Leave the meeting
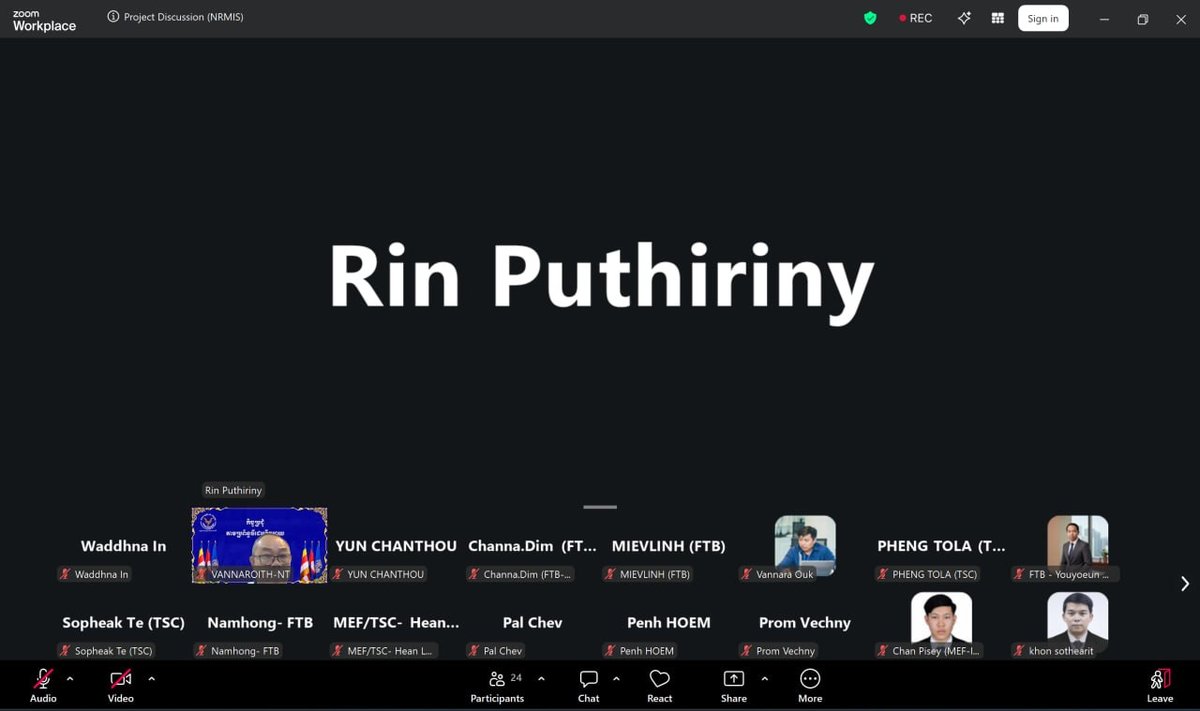The width and height of the screenshot is (1200, 711). (1160, 685)
